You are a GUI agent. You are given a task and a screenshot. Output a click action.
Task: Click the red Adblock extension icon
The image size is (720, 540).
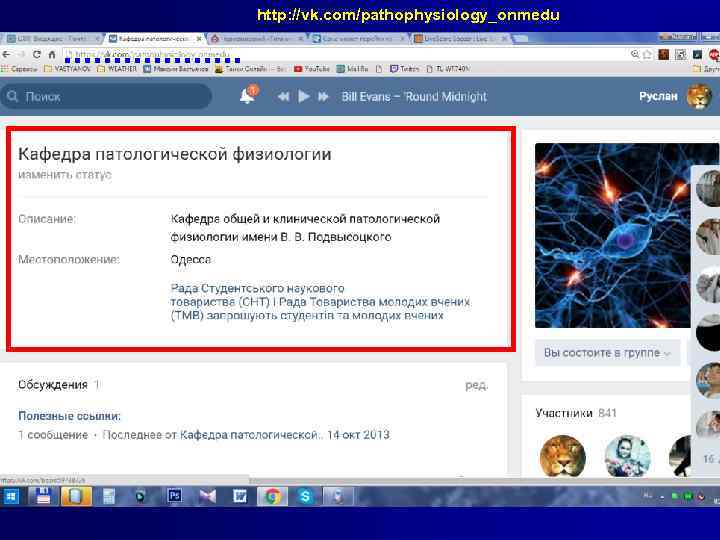[714, 55]
